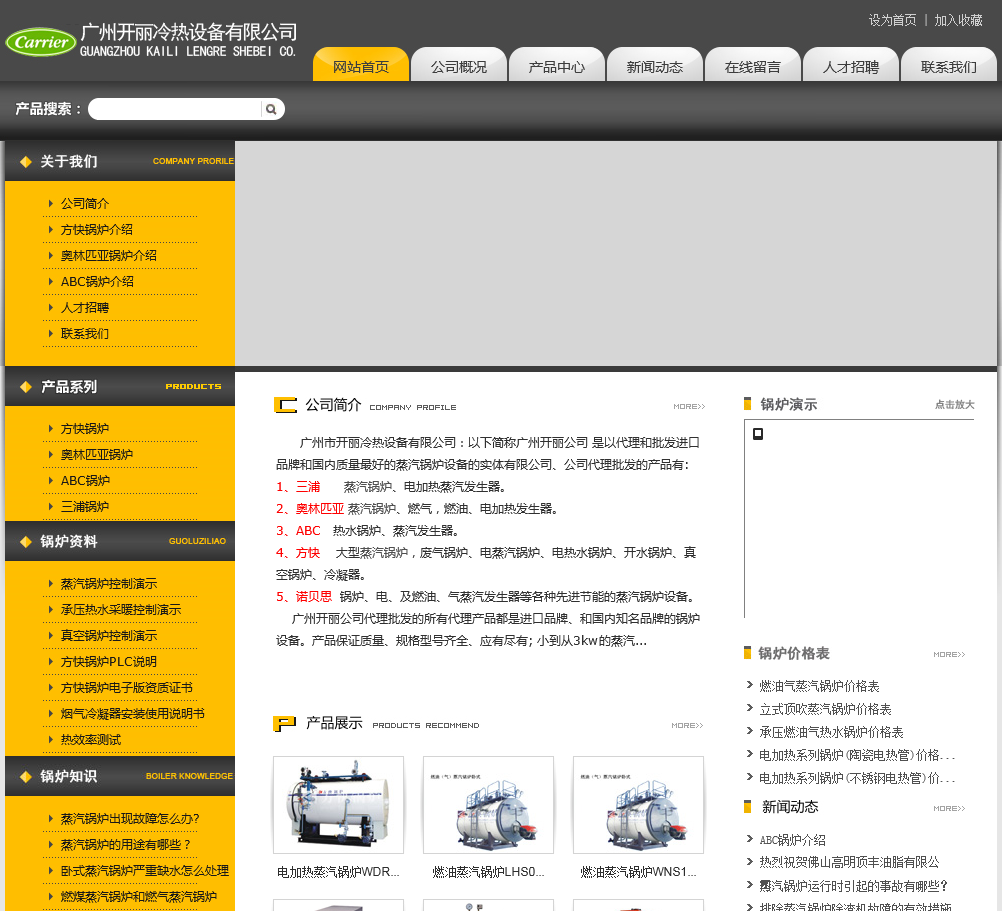Open 烟气冷凝器安装使用说明书 link
The image size is (1002, 911).
click(132, 714)
